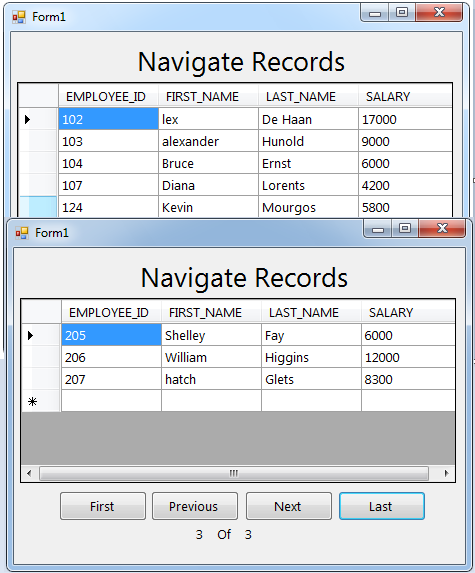Viewport: 475px width, 573px height.
Task: Select the alexander cell in back window
Action: tap(208, 141)
